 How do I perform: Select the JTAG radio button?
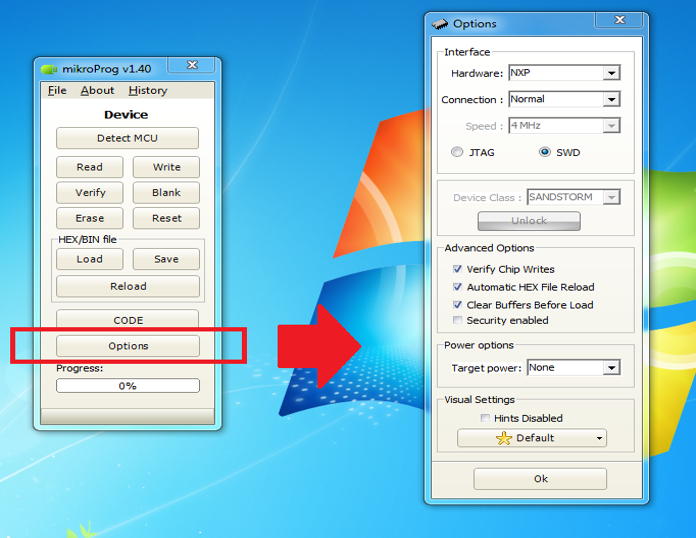[x=457, y=152]
